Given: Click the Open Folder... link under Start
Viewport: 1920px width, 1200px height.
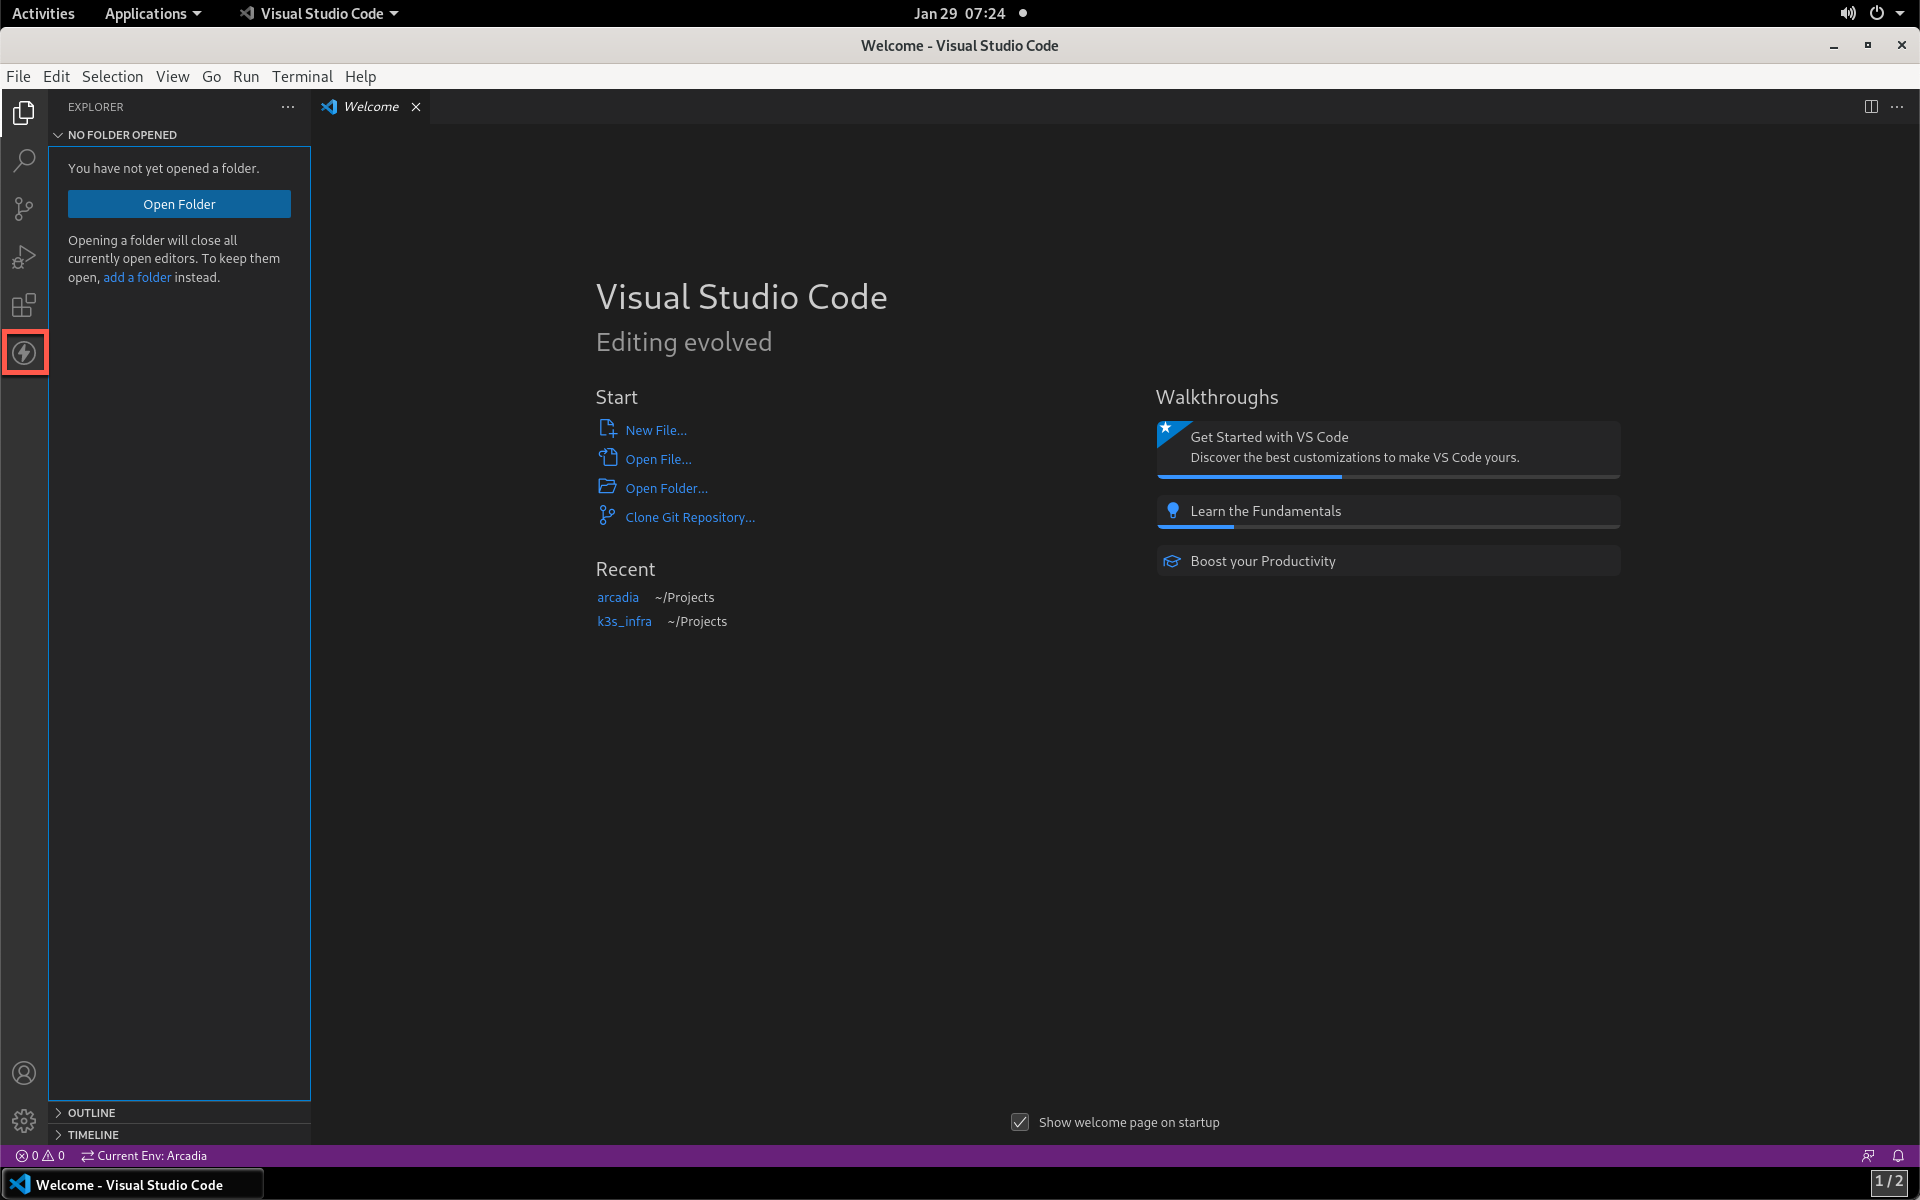Looking at the screenshot, I should pos(666,488).
